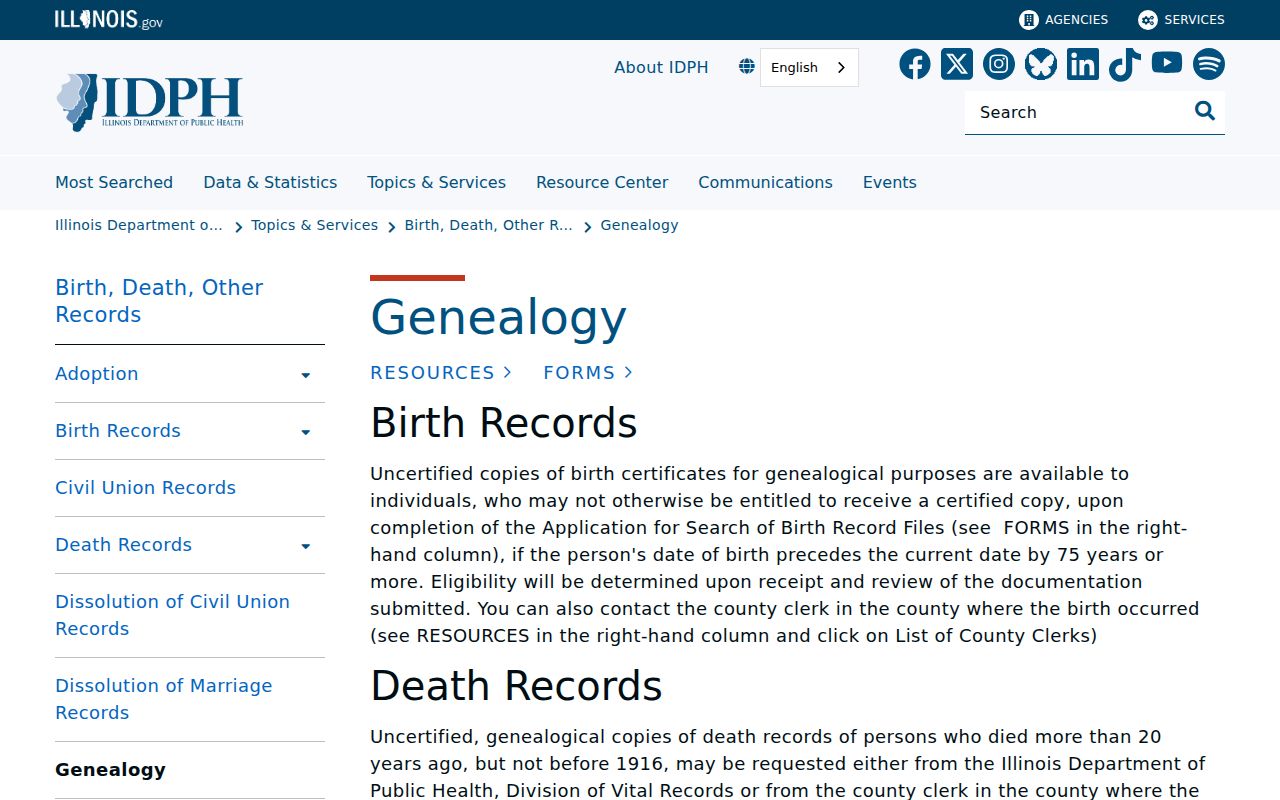Open the X (Twitter) social icon
The image size is (1280, 800).
pos(957,65)
